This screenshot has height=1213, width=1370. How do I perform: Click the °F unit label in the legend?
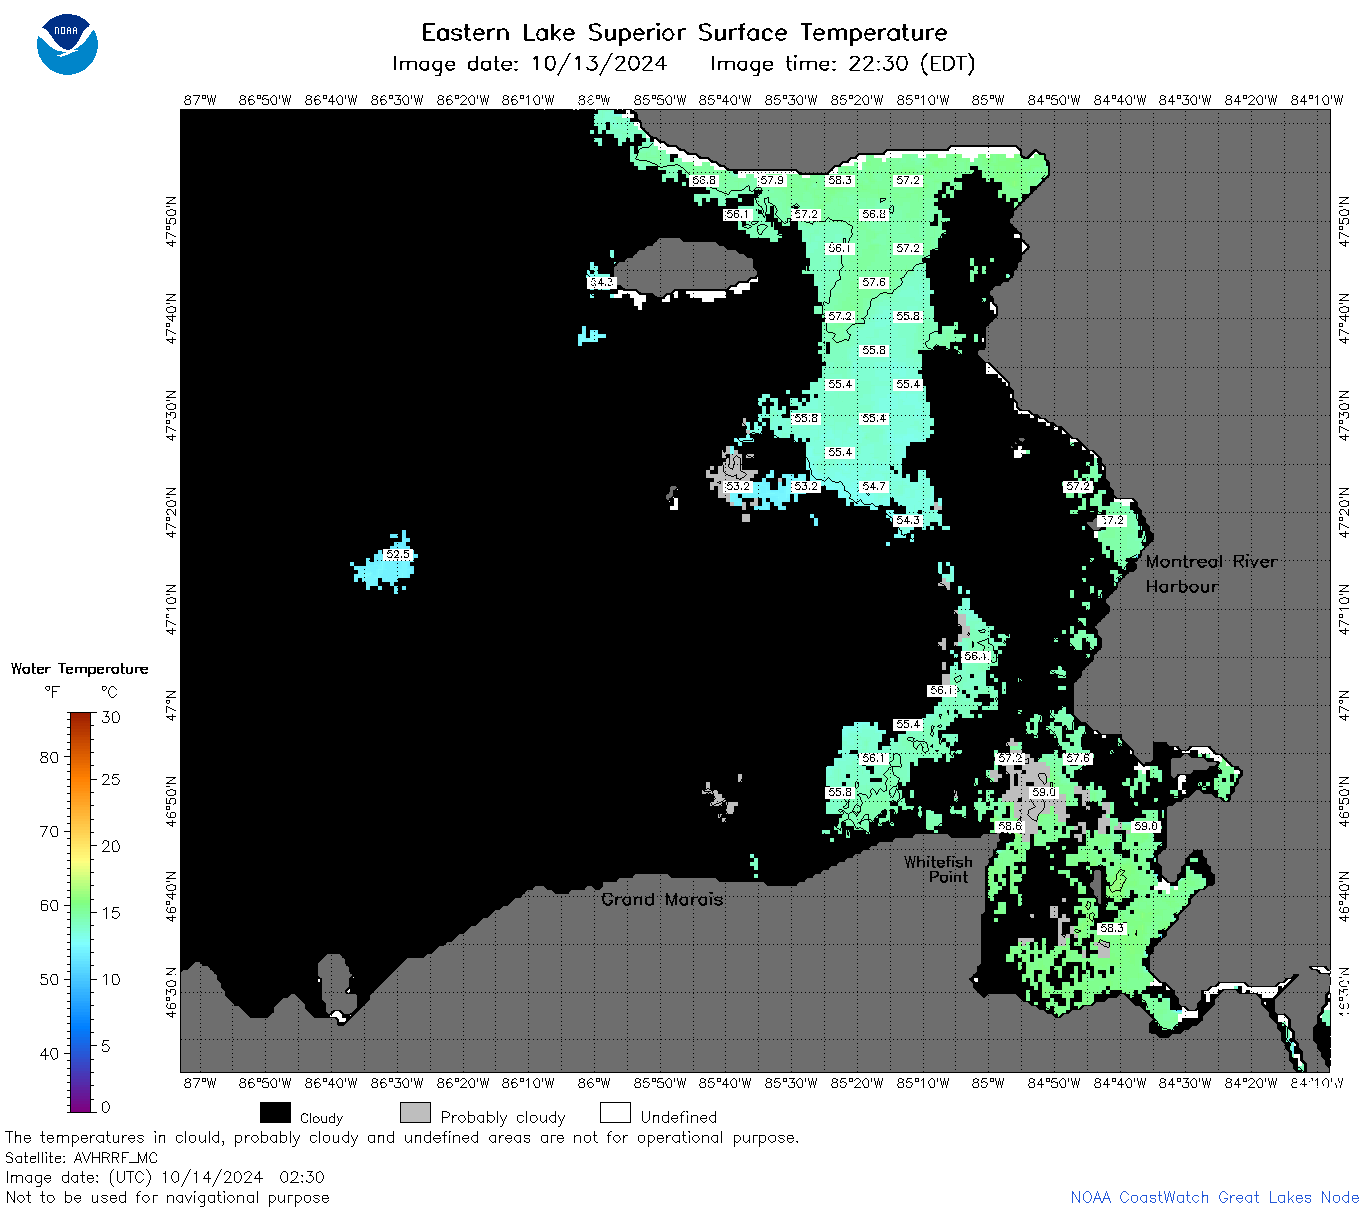point(52,692)
